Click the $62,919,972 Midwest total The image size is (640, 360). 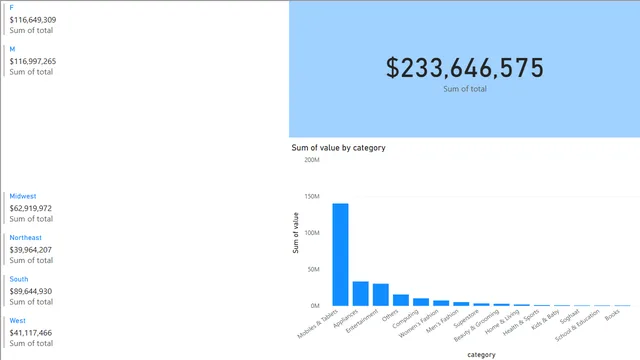[31, 208]
